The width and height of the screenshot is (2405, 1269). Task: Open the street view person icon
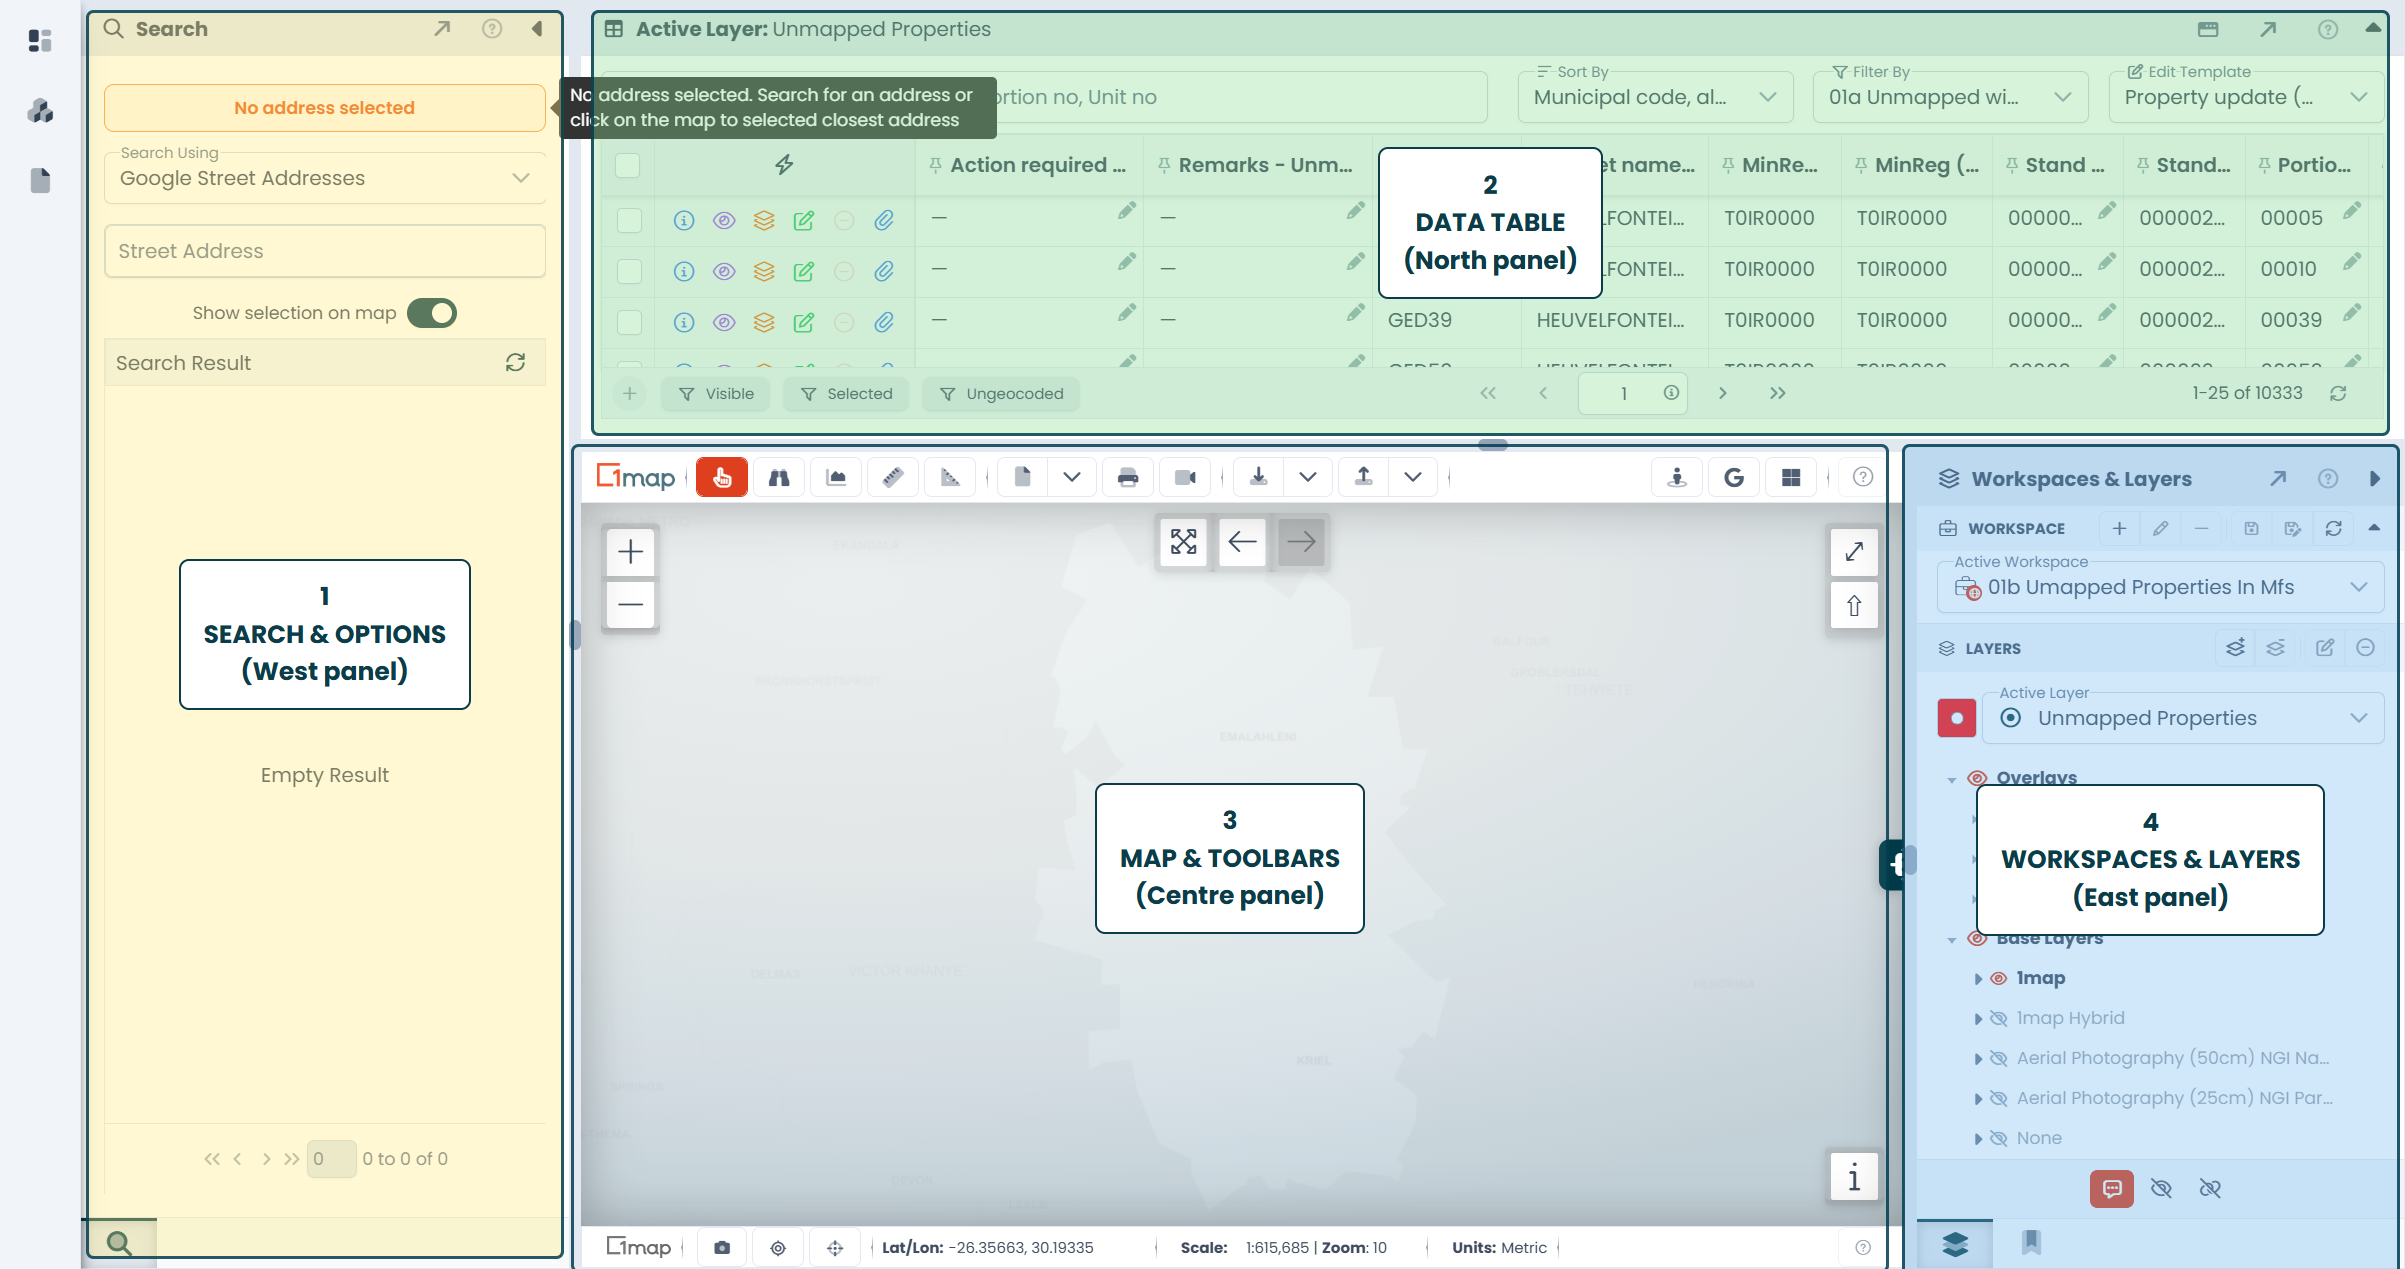coord(1677,478)
